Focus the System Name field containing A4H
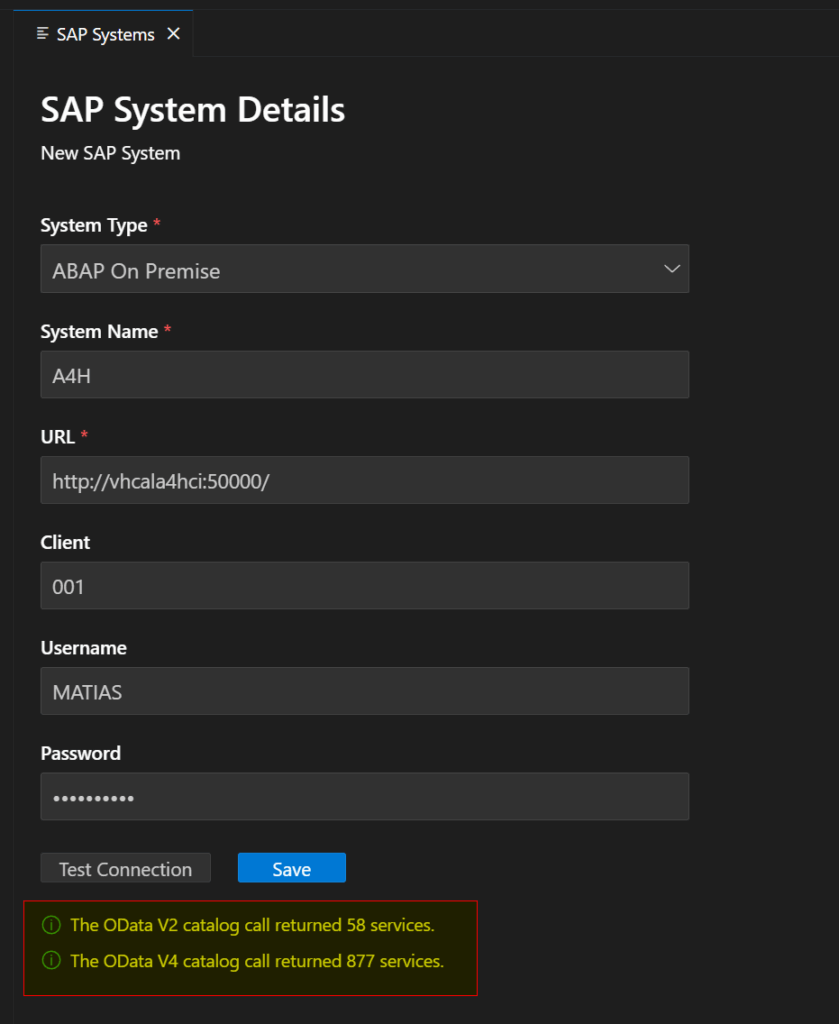The image size is (839, 1024). [364, 375]
